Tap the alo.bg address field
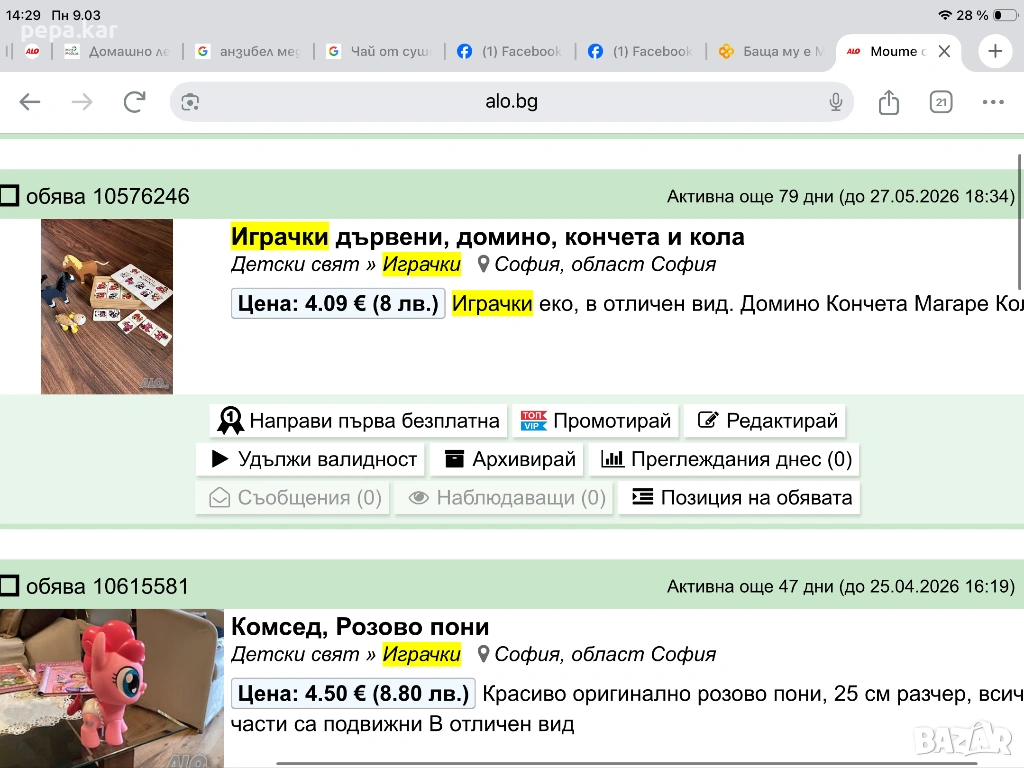This screenshot has width=1024, height=768. (x=511, y=102)
